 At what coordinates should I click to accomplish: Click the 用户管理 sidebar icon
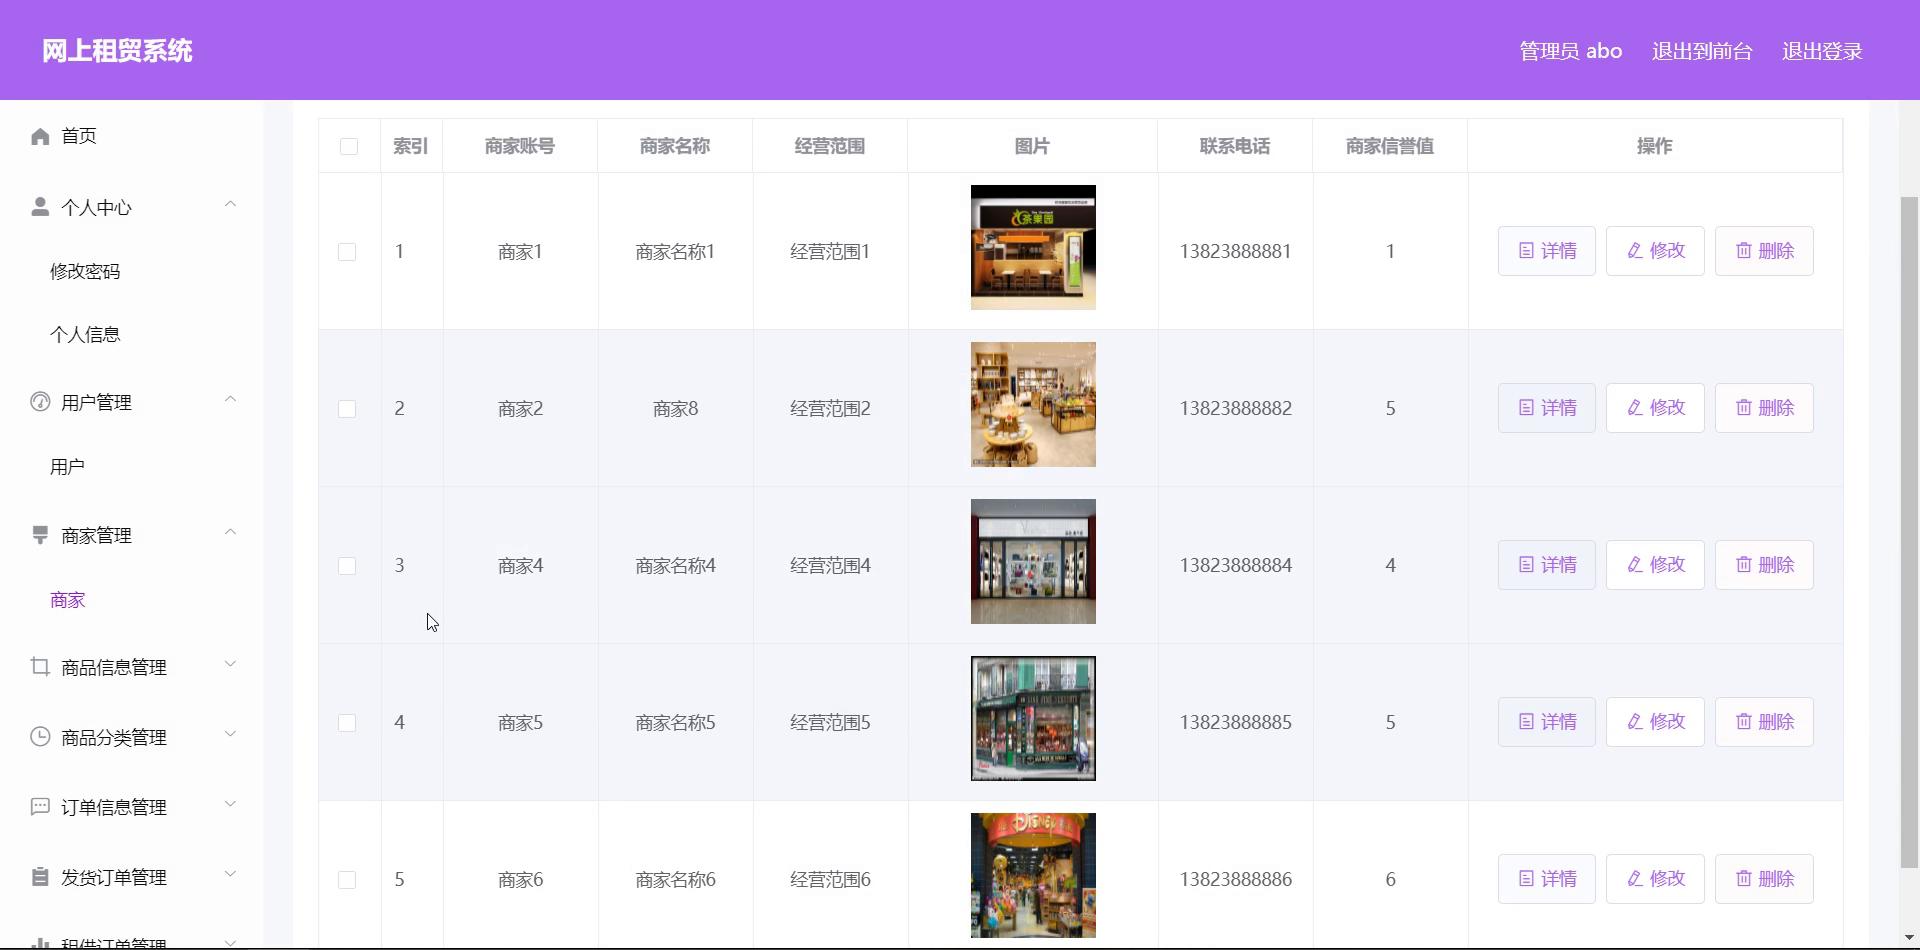click(40, 402)
